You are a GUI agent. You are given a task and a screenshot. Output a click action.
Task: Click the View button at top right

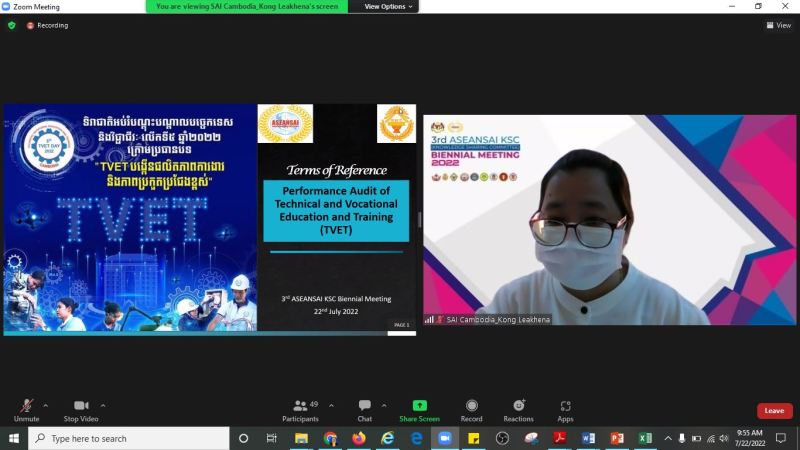778,25
